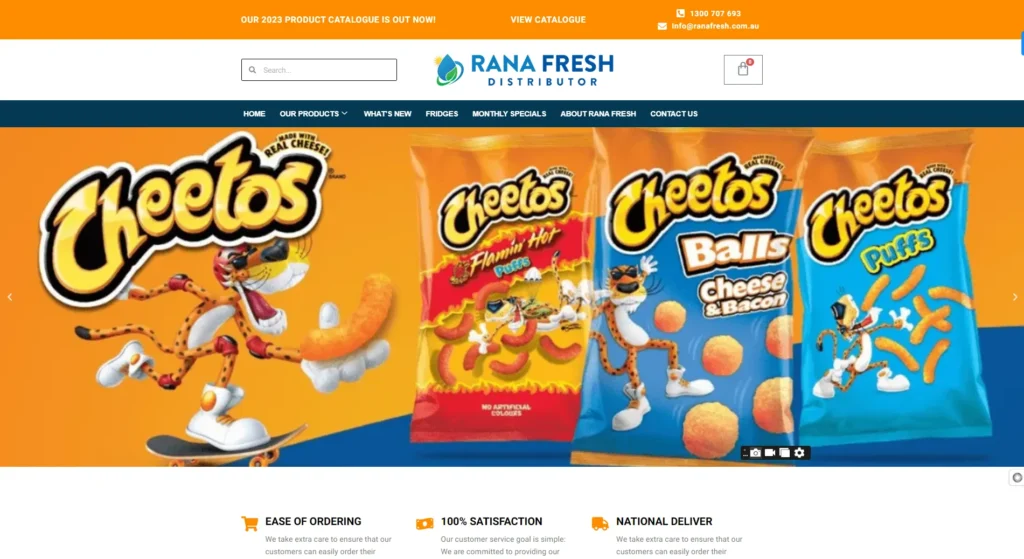Click the phone icon beside 1300 707 693
The width and height of the screenshot is (1024, 559).
tap(680, 13)
